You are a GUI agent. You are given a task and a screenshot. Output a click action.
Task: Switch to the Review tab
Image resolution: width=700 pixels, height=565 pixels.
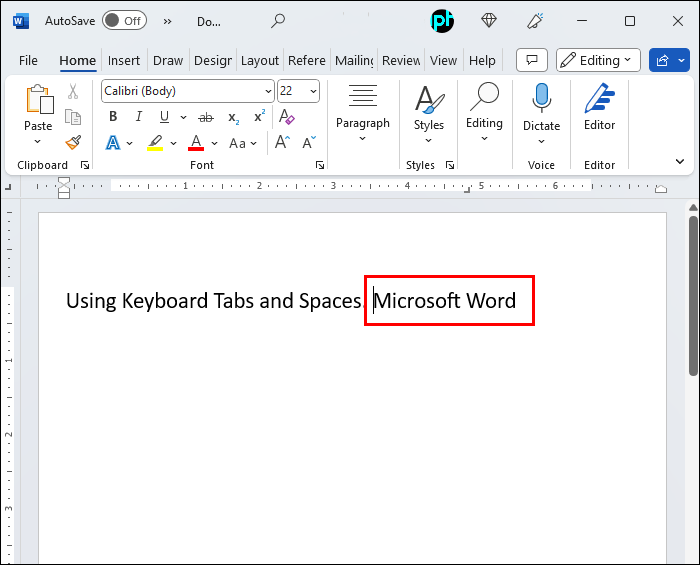pyautogui.click(x=401, y=60)
